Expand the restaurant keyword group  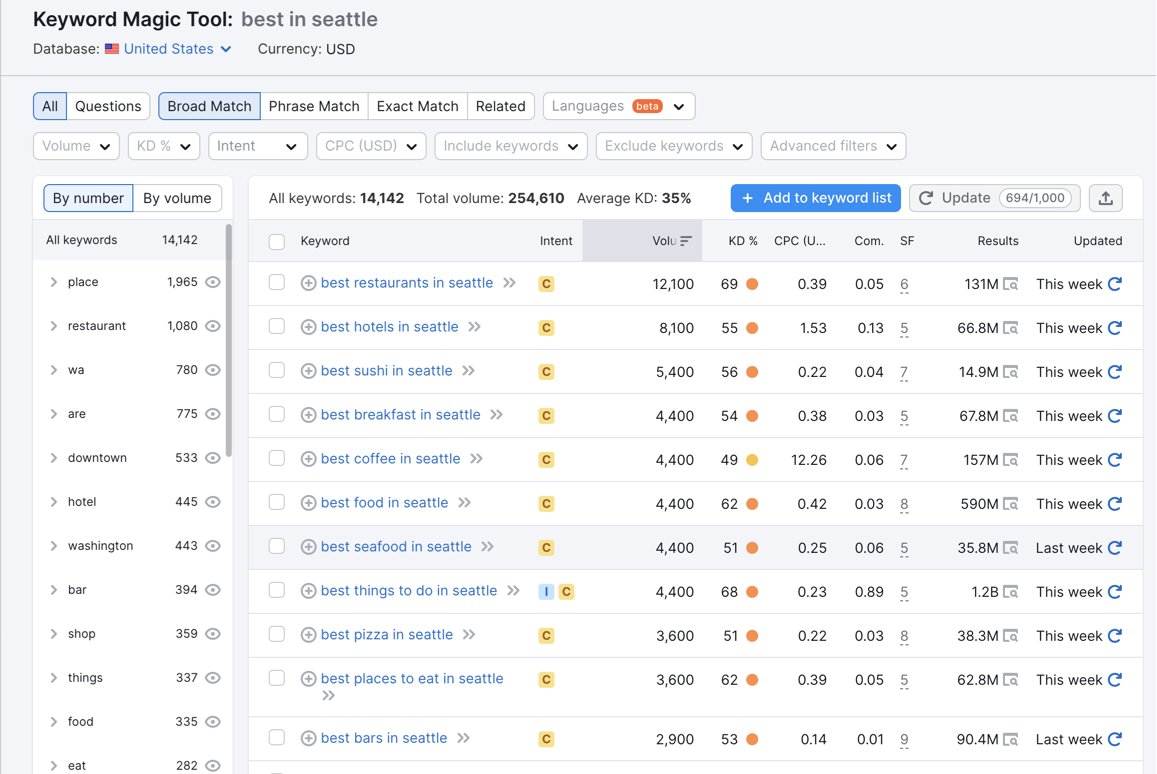pos(53,326)
